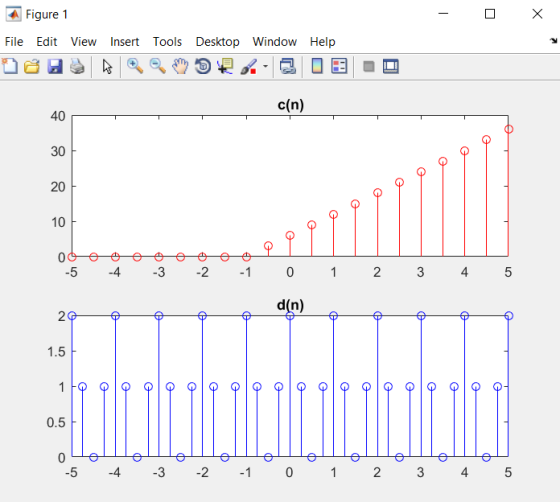
Task: Click the Hide Plot Tools icon
Action: click(369, 66)
